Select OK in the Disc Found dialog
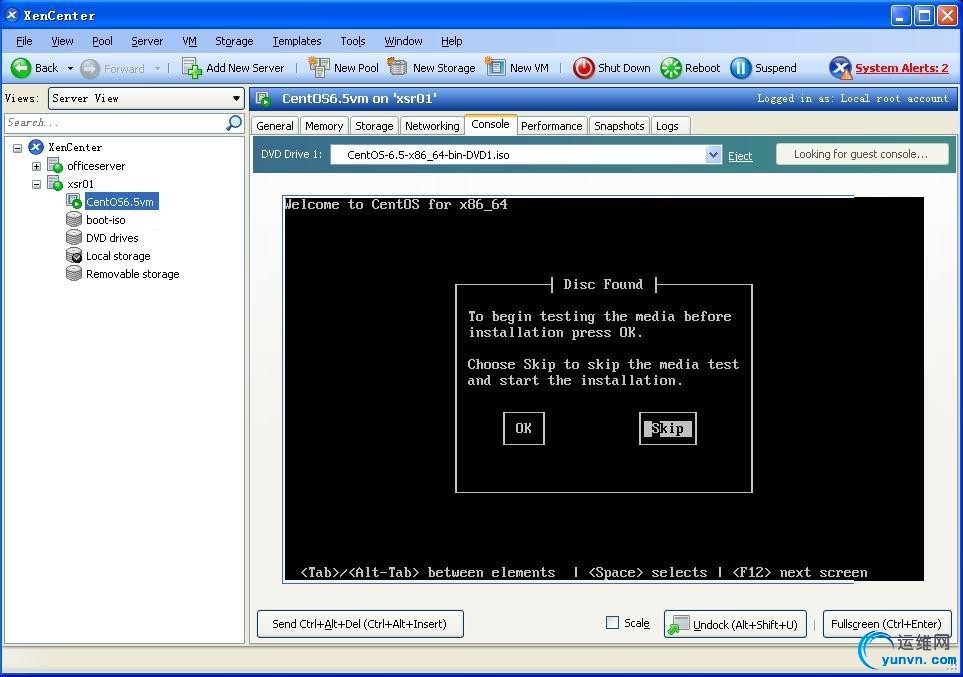The height and width of the screenshot is (677, 963). pos(523,428)
